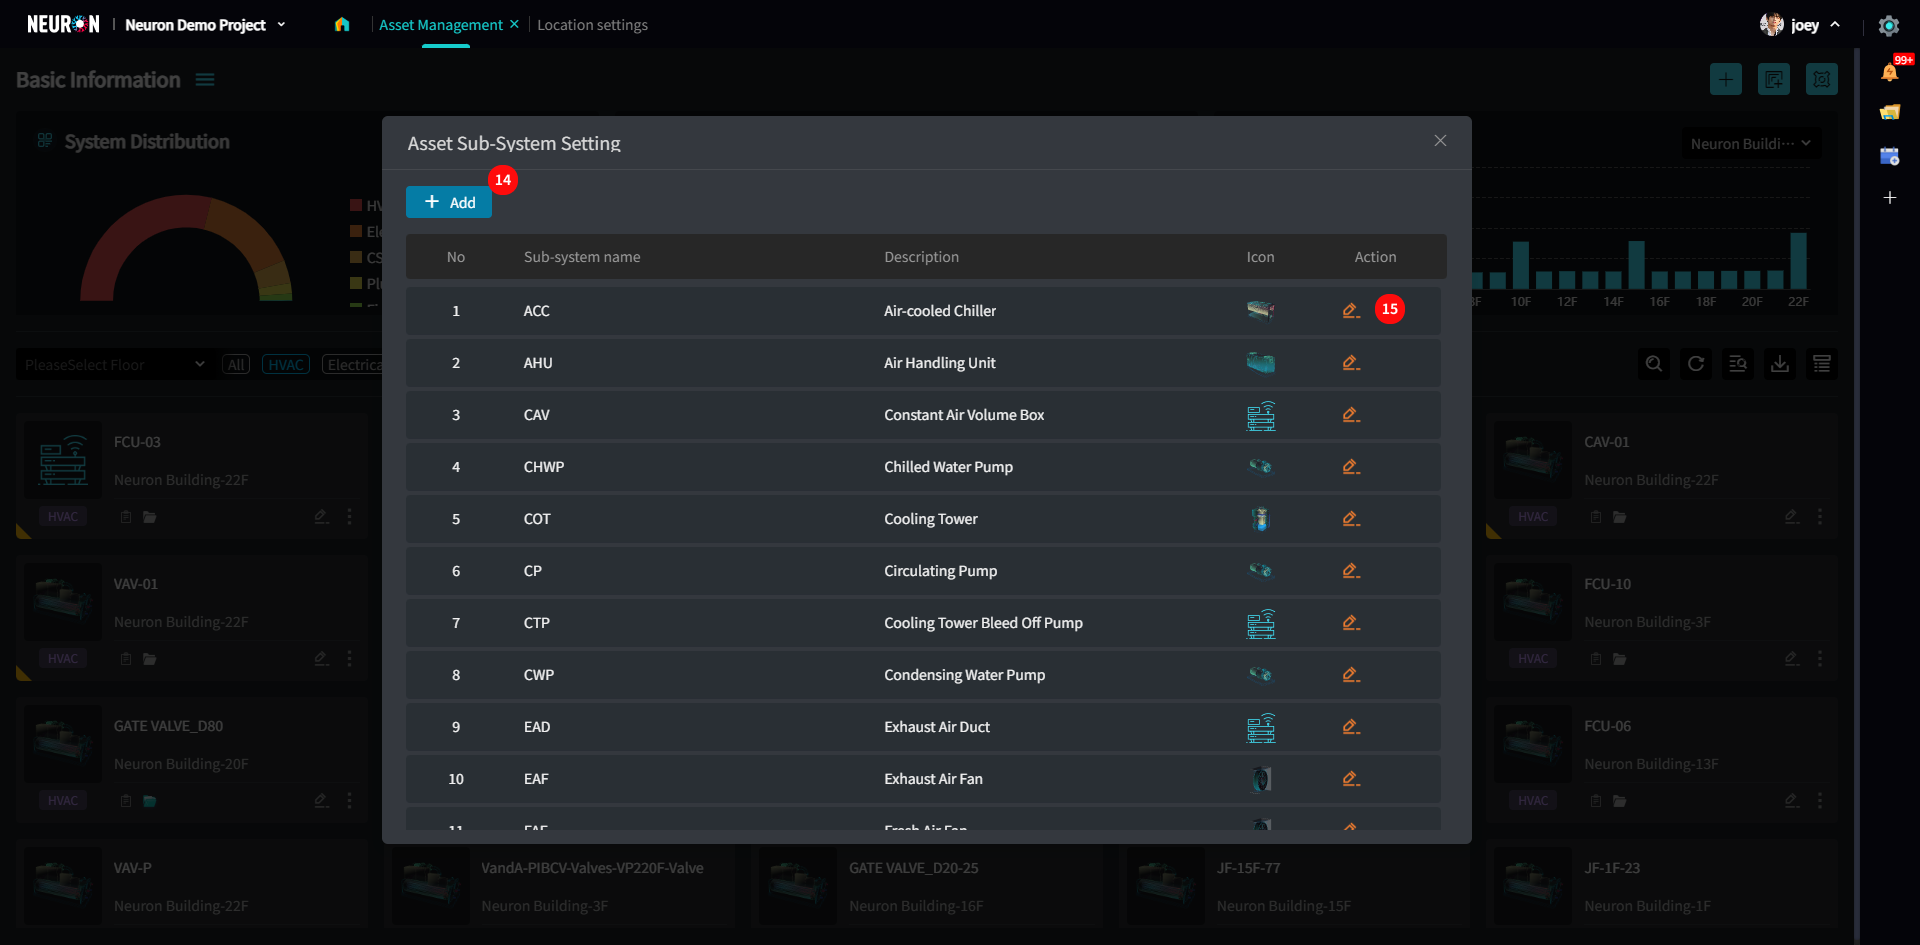The height and width of the screenshot is (945, 1920).
Task: Click the plus icon in right sidebar
Action: 1890,198
